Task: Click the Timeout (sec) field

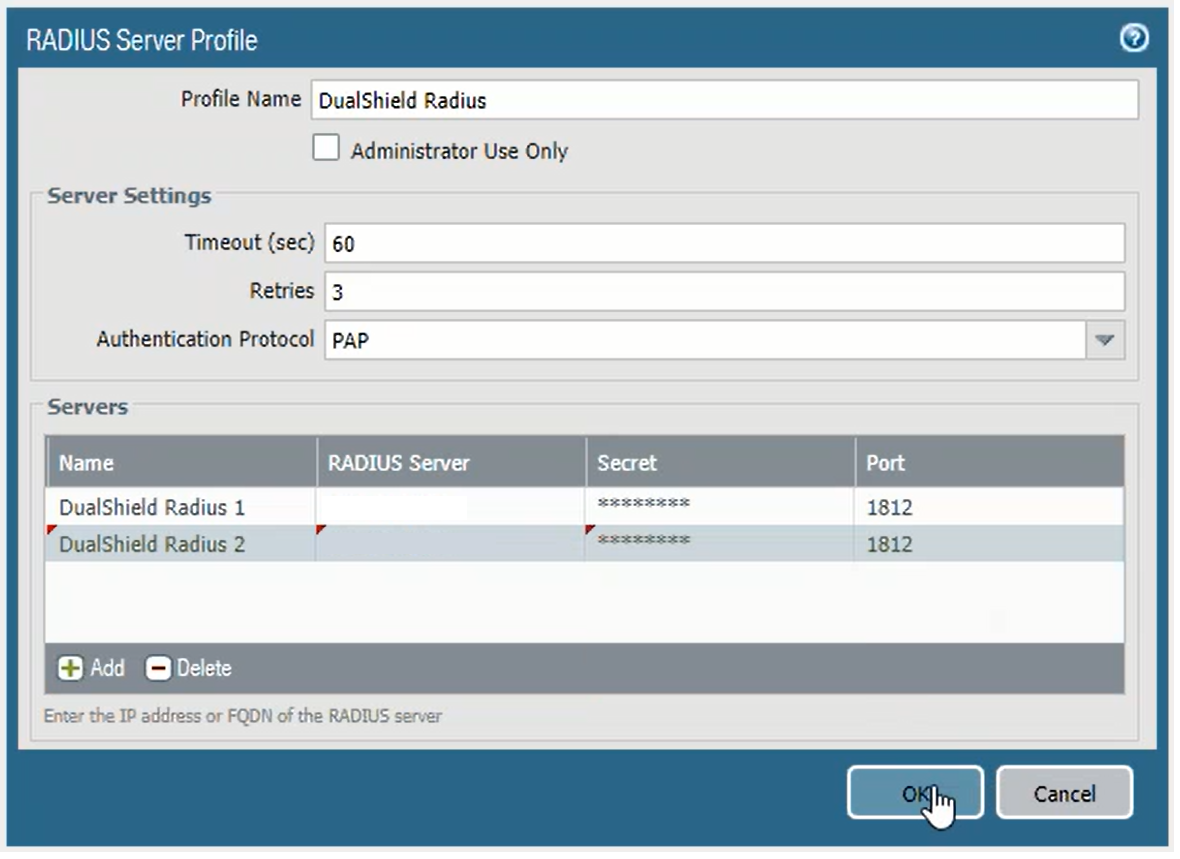Action: pyautogui.click(x=724, y=243)
